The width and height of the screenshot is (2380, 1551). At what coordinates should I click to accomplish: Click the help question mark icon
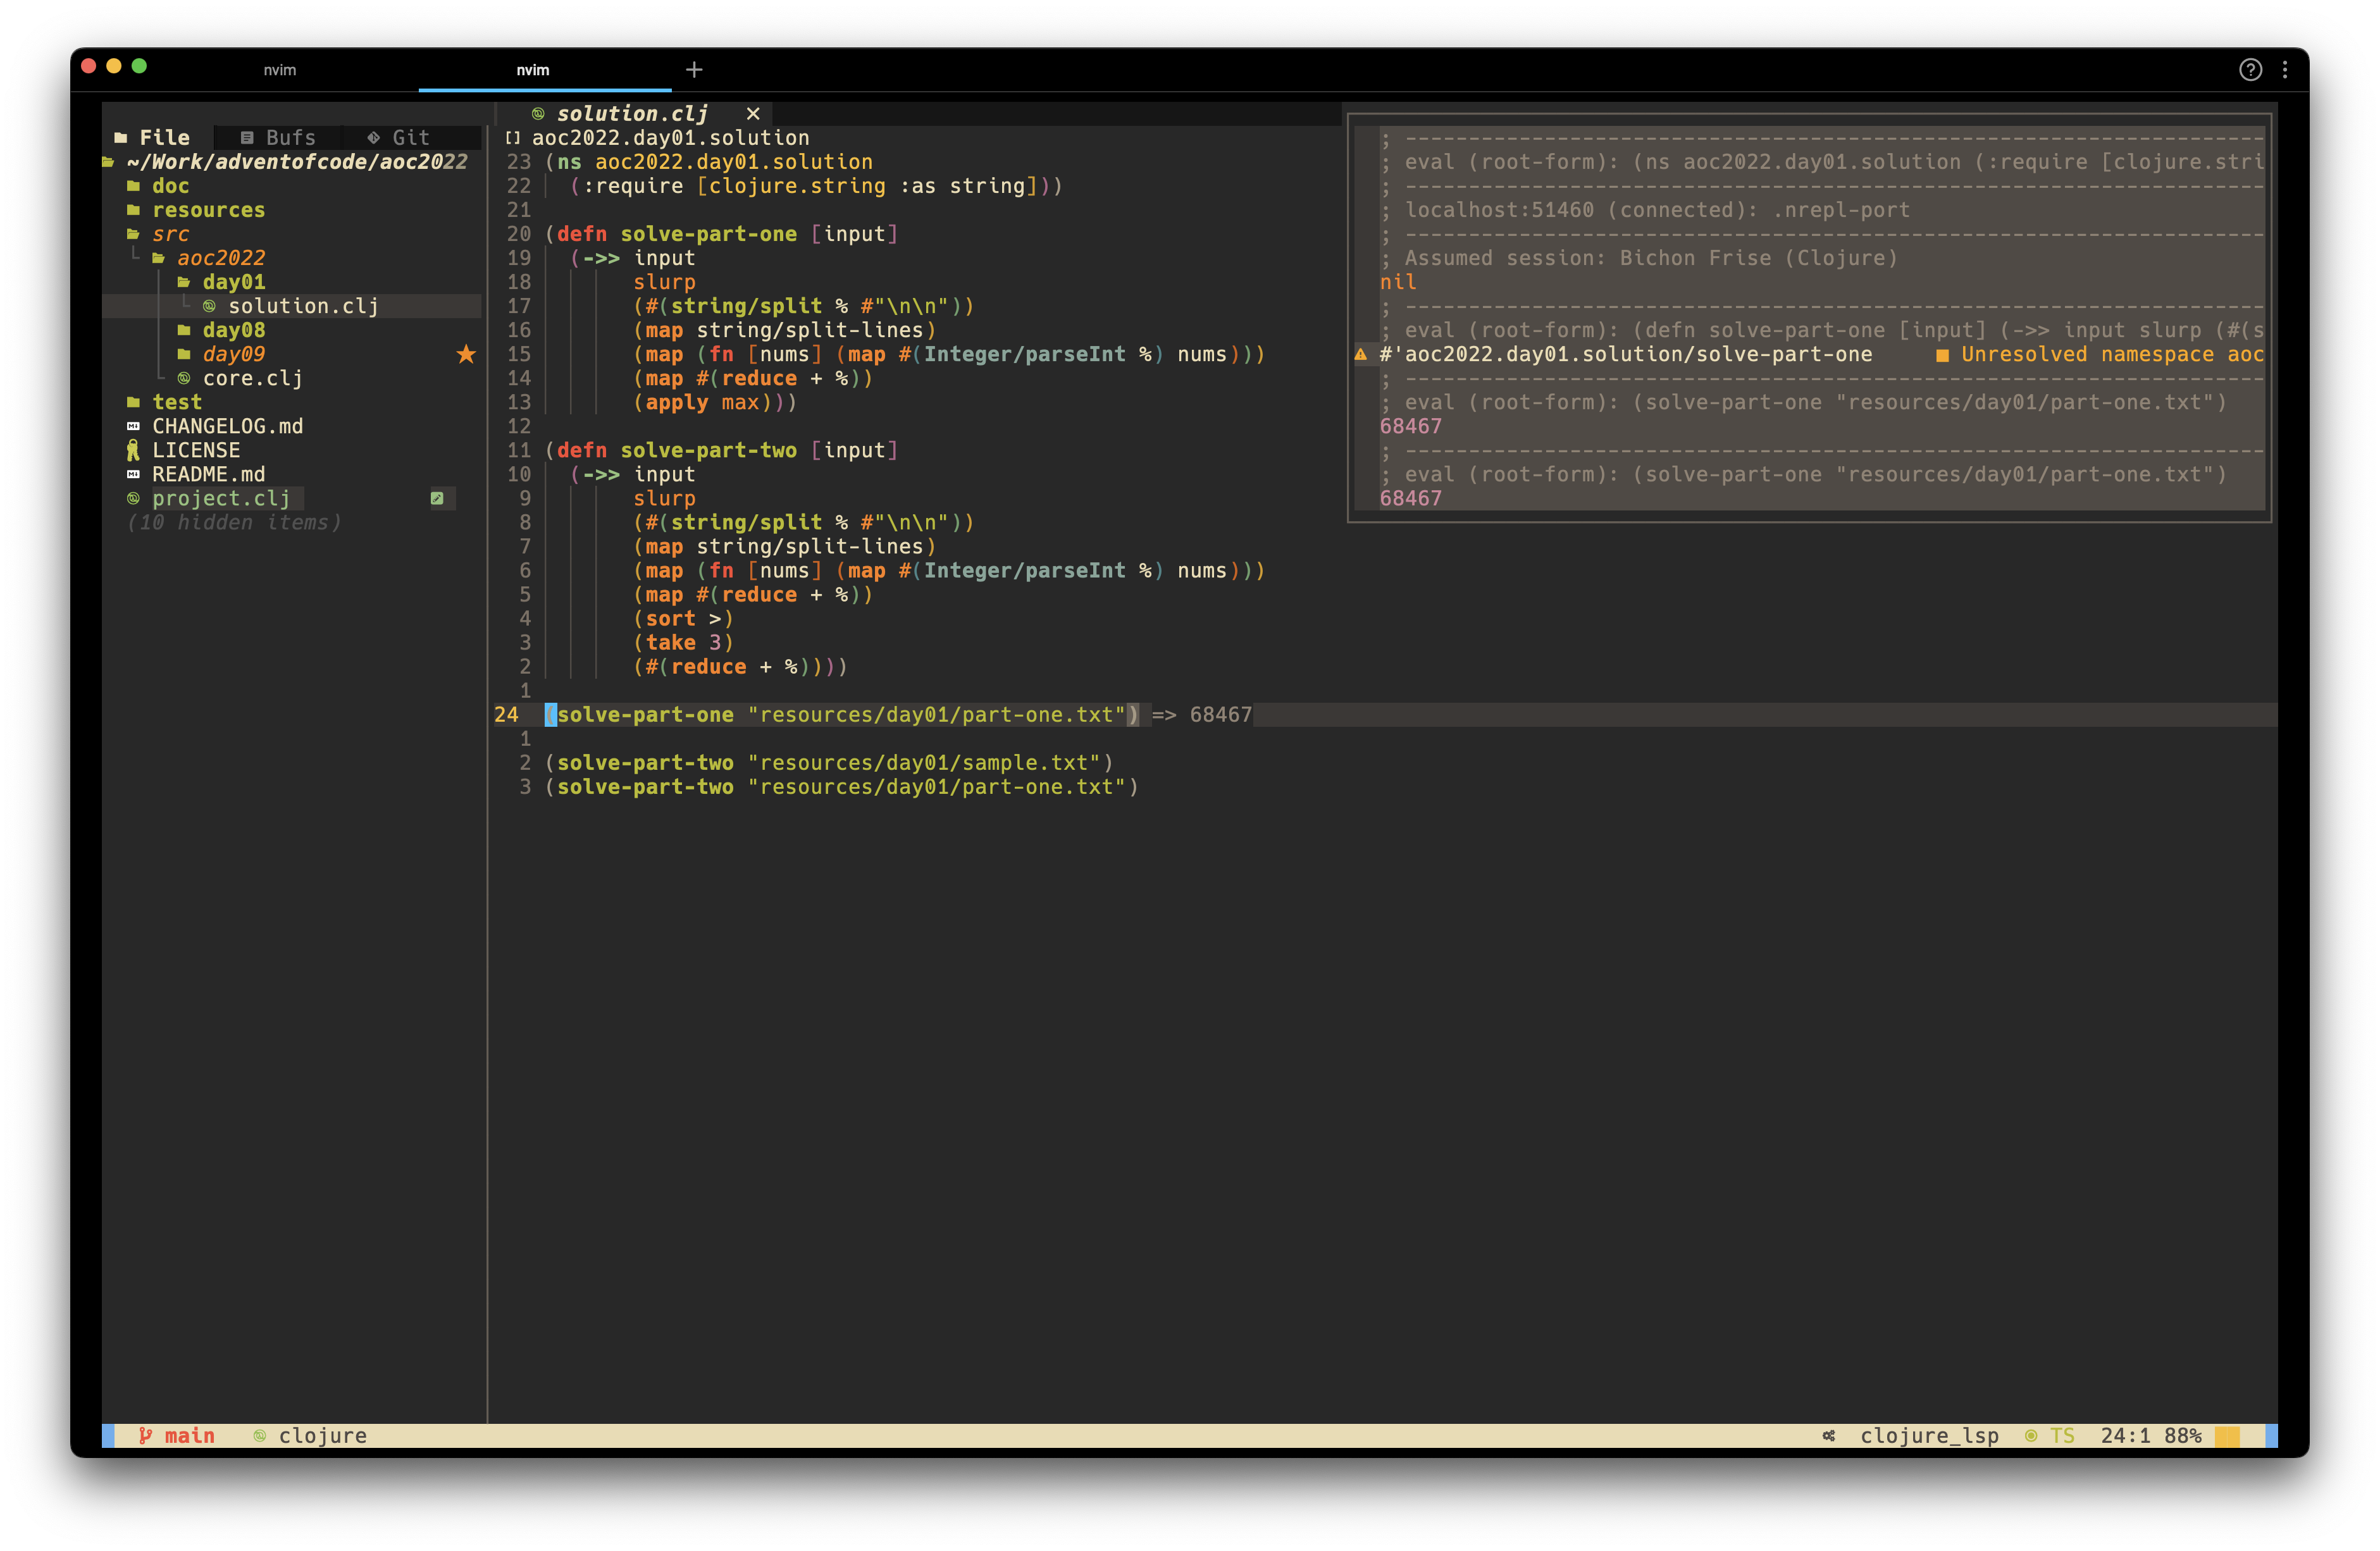coord(2250,69)
